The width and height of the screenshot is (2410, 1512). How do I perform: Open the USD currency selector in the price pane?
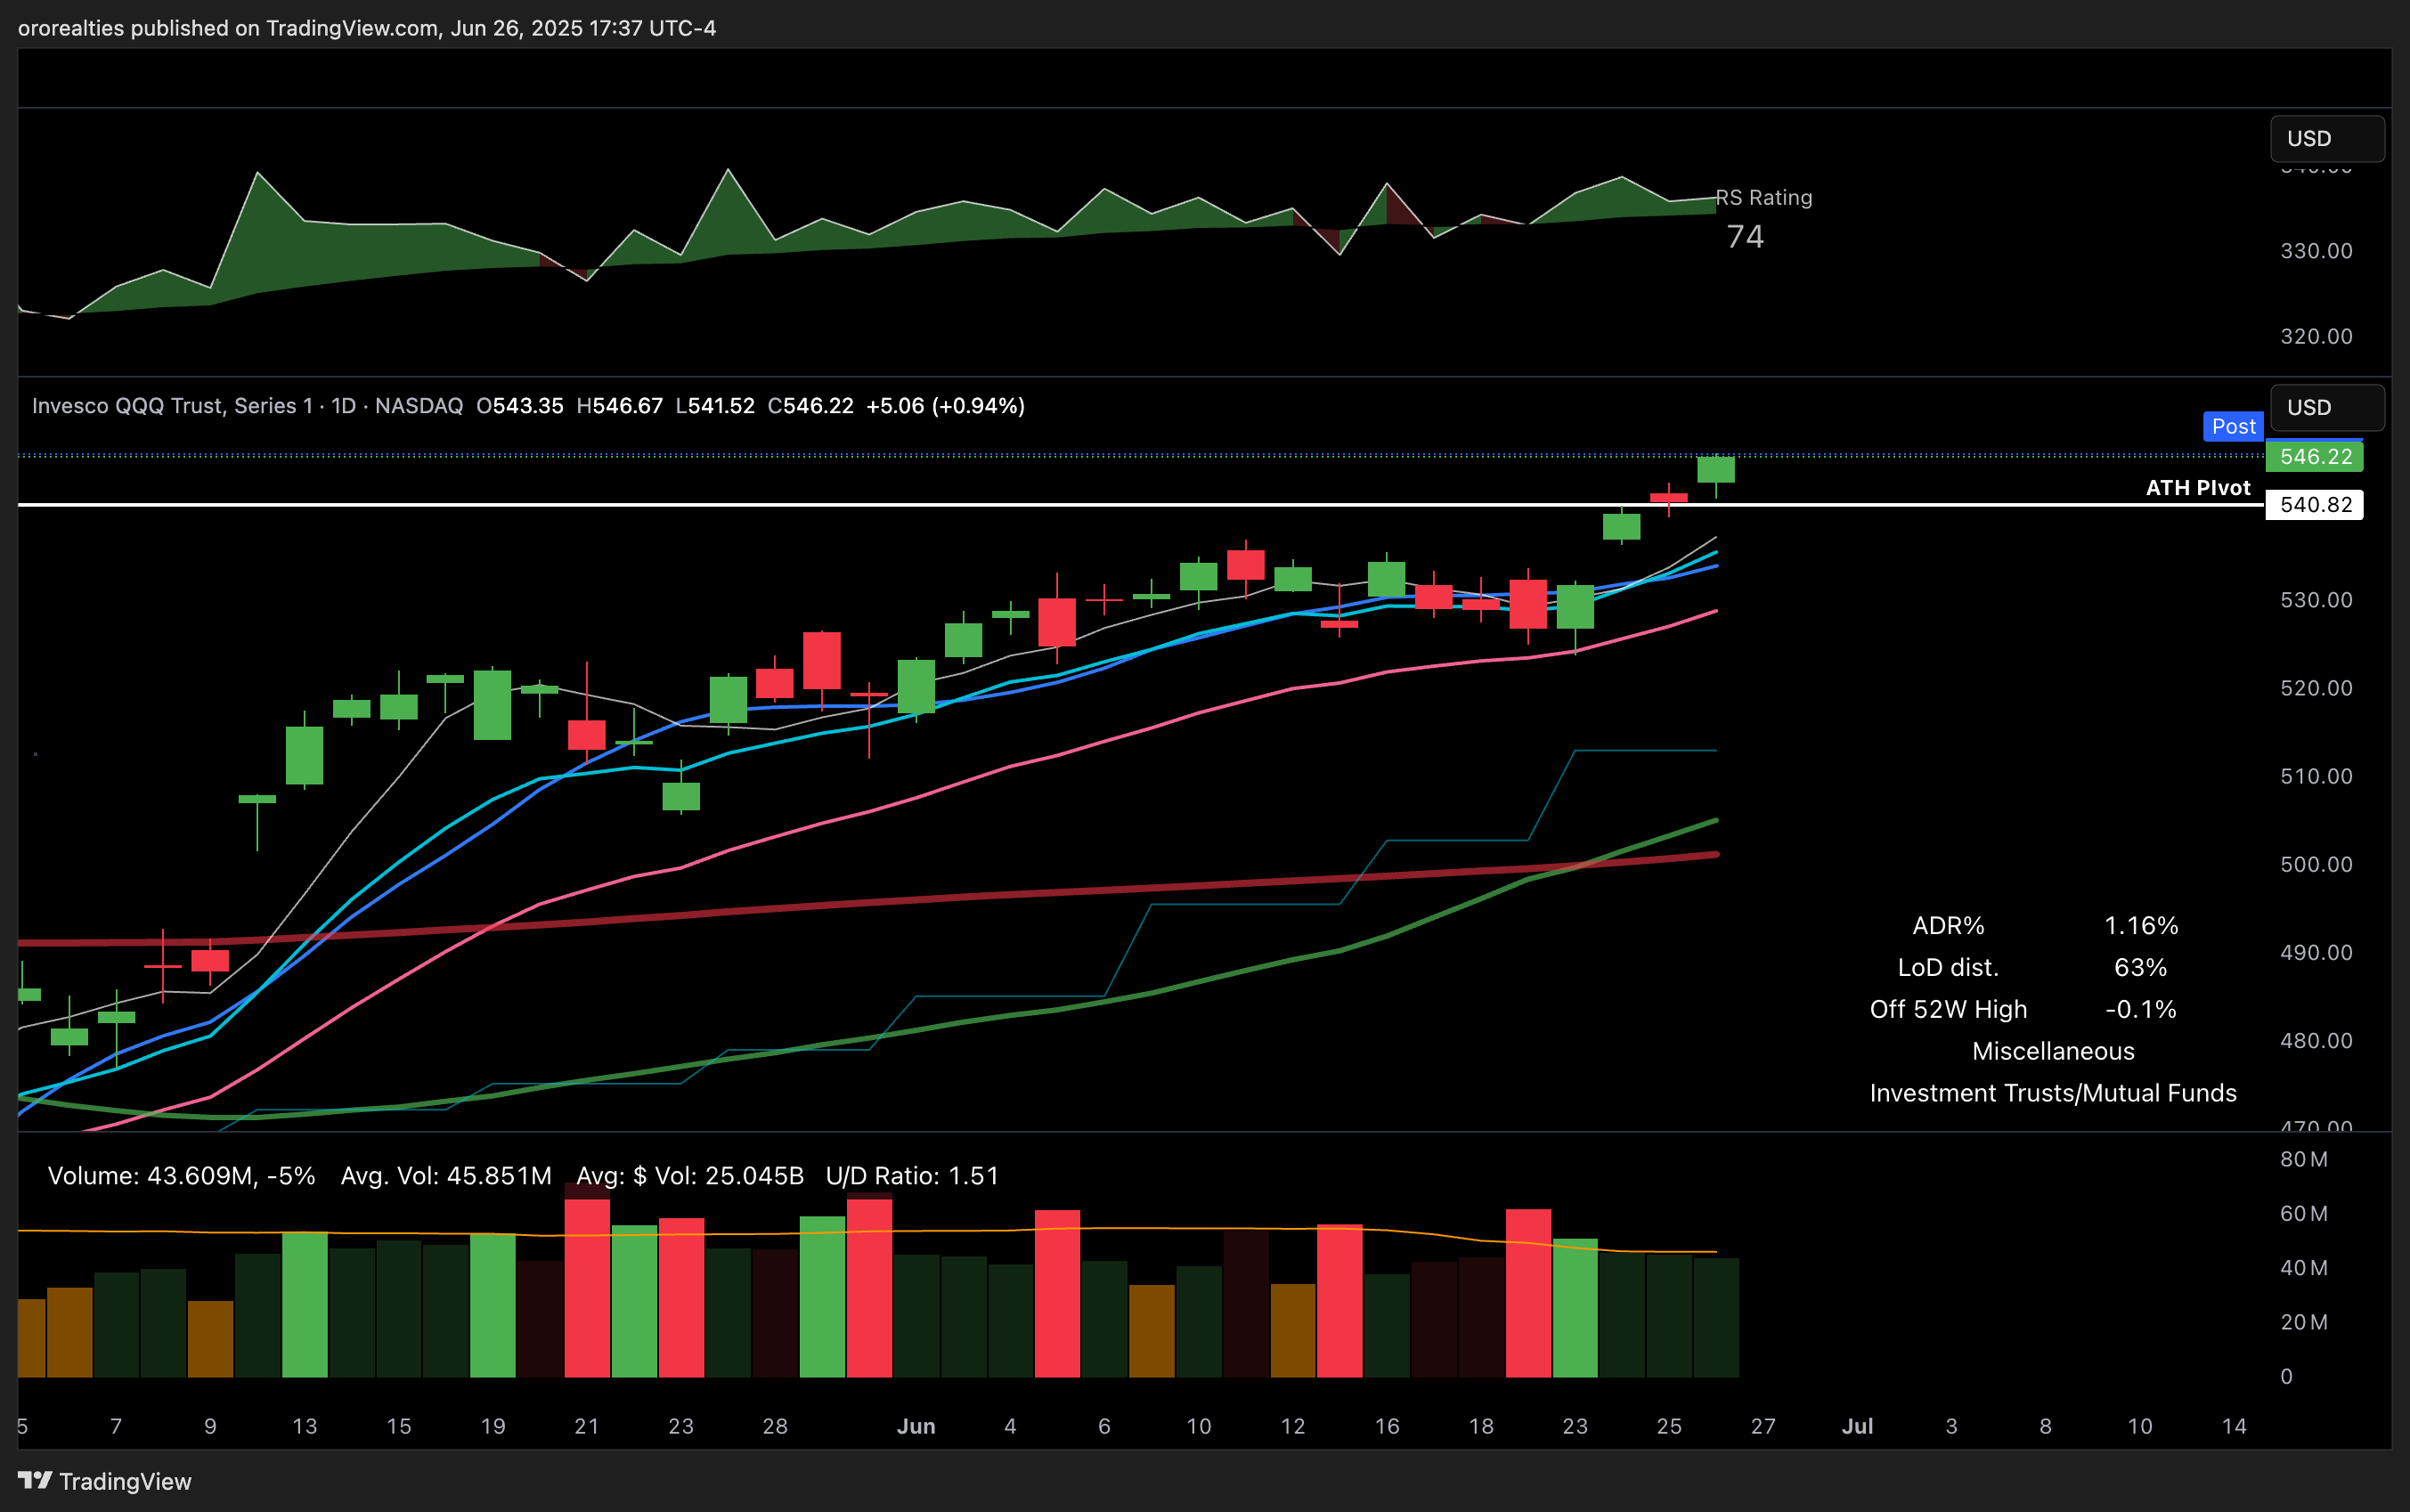pyautogui.click(x=2327, y=408)
